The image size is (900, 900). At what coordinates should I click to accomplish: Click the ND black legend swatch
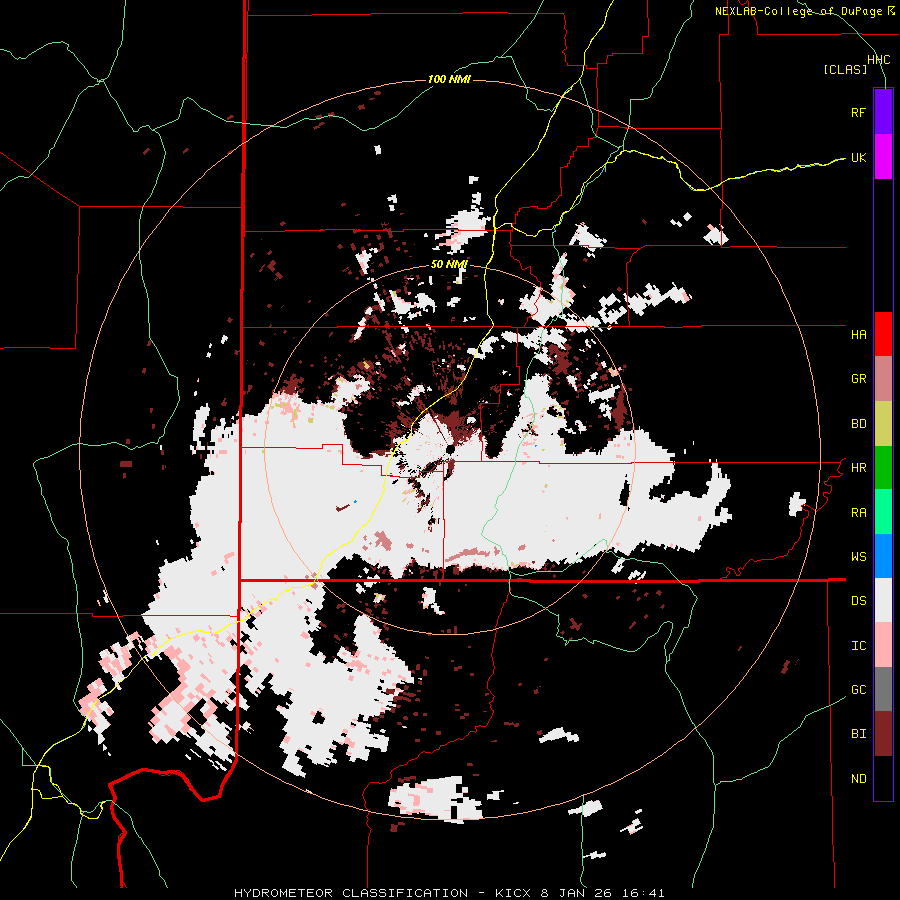[x=883, y=778]
